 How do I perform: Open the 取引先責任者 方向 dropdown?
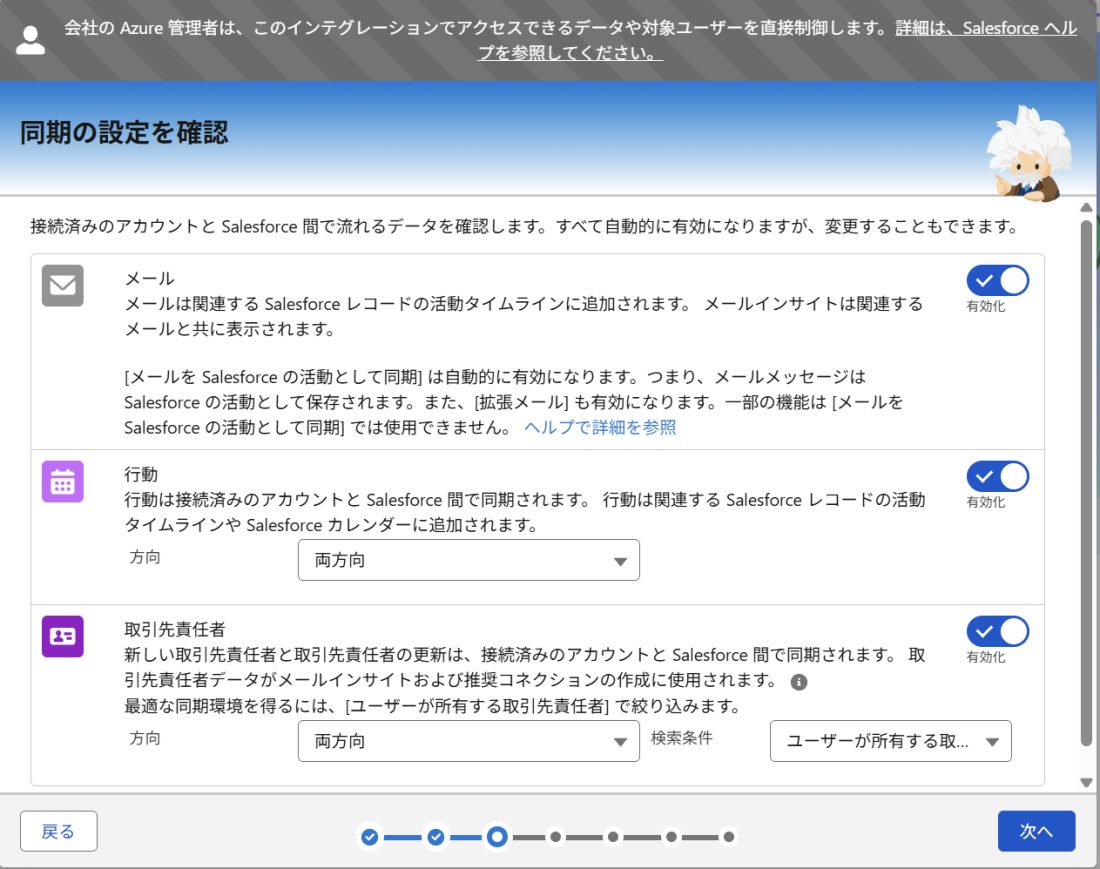[x=469, y=741]
